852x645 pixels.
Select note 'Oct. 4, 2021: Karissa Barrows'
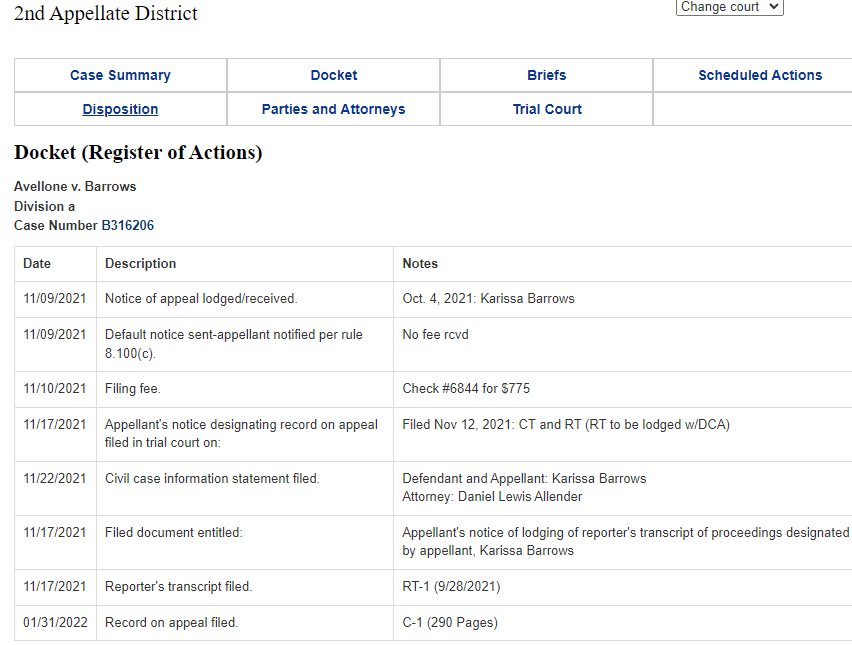pos(488,298)
